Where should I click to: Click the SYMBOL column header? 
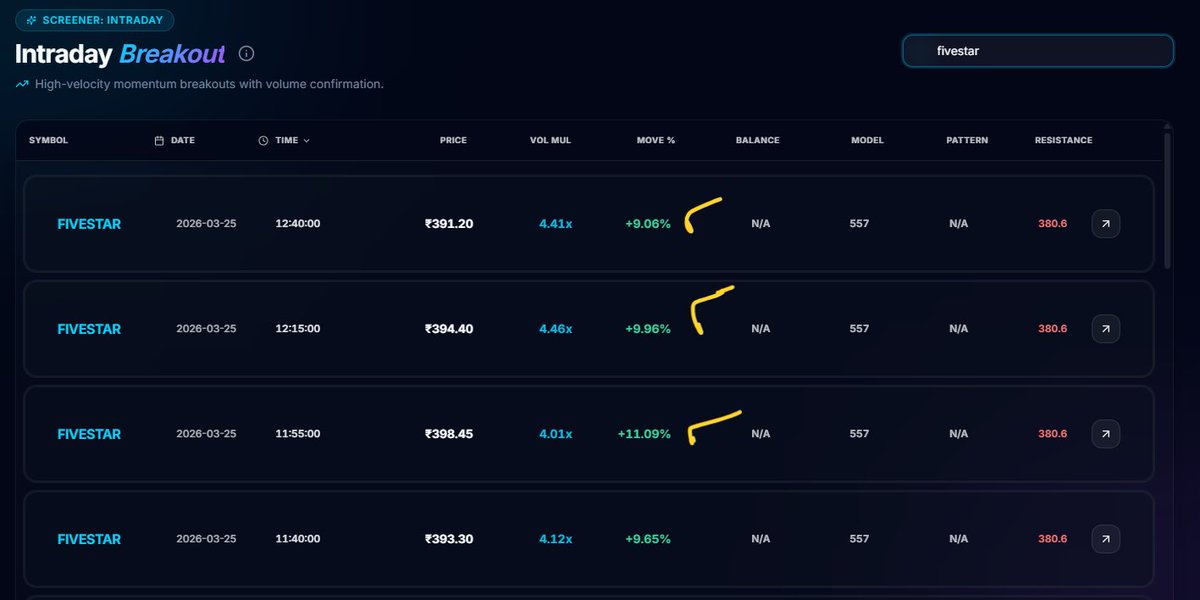point(48,140)
